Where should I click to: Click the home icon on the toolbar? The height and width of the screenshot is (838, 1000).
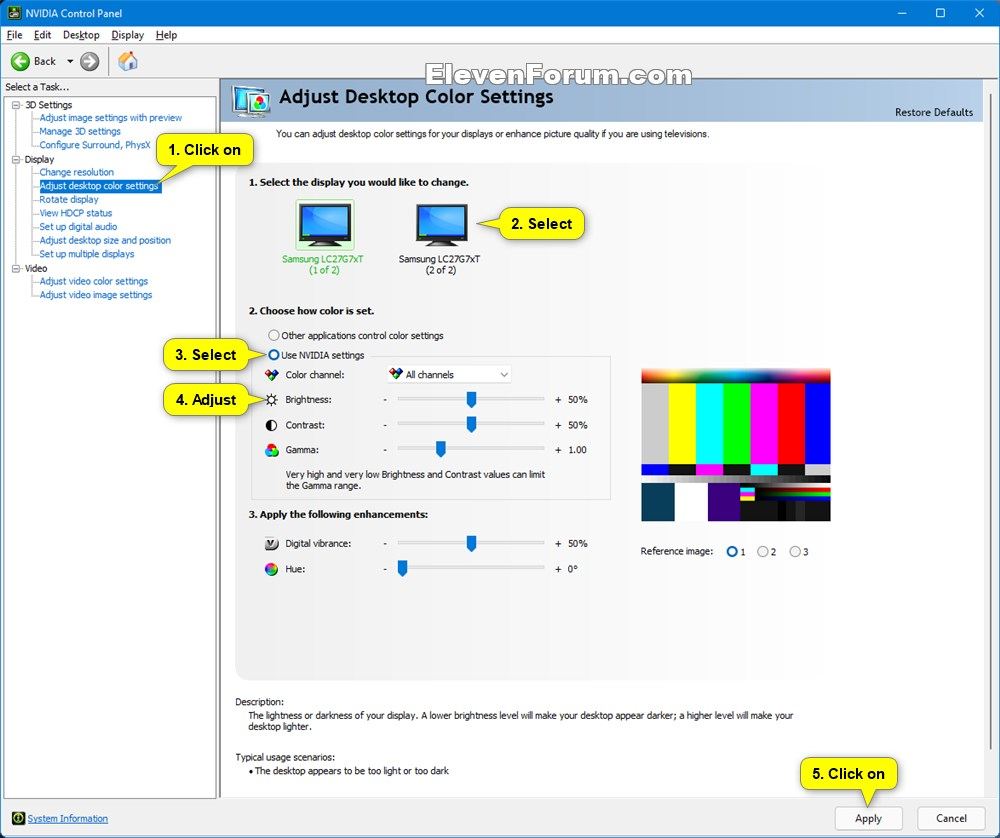pos(127,60)
